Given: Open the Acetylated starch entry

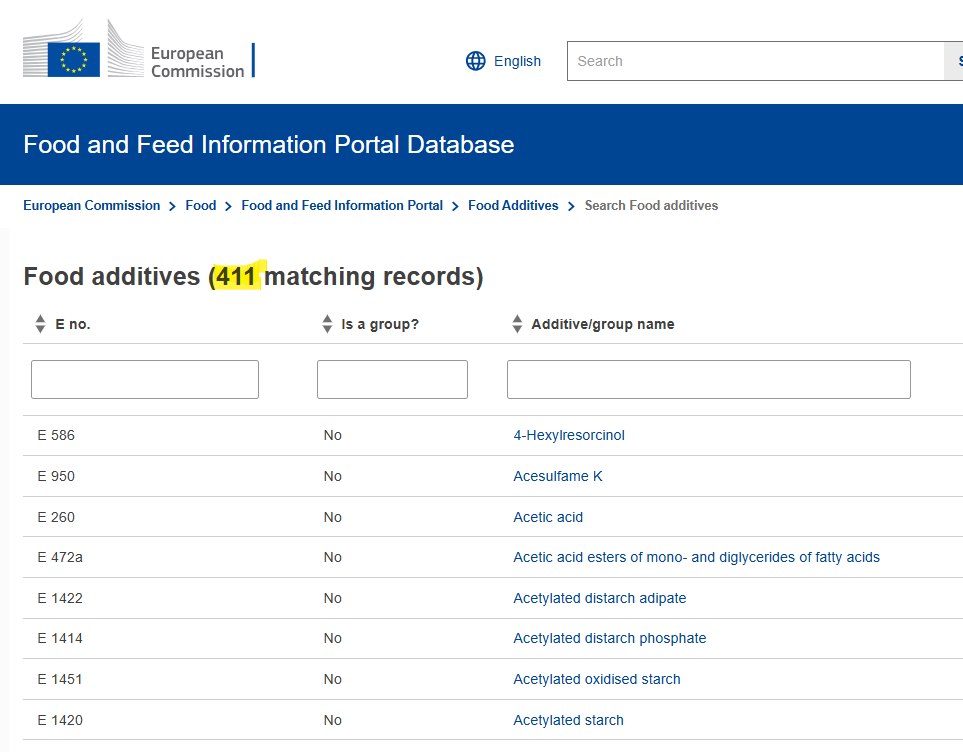Looking at the screenshot, I should tap(568, 720).
